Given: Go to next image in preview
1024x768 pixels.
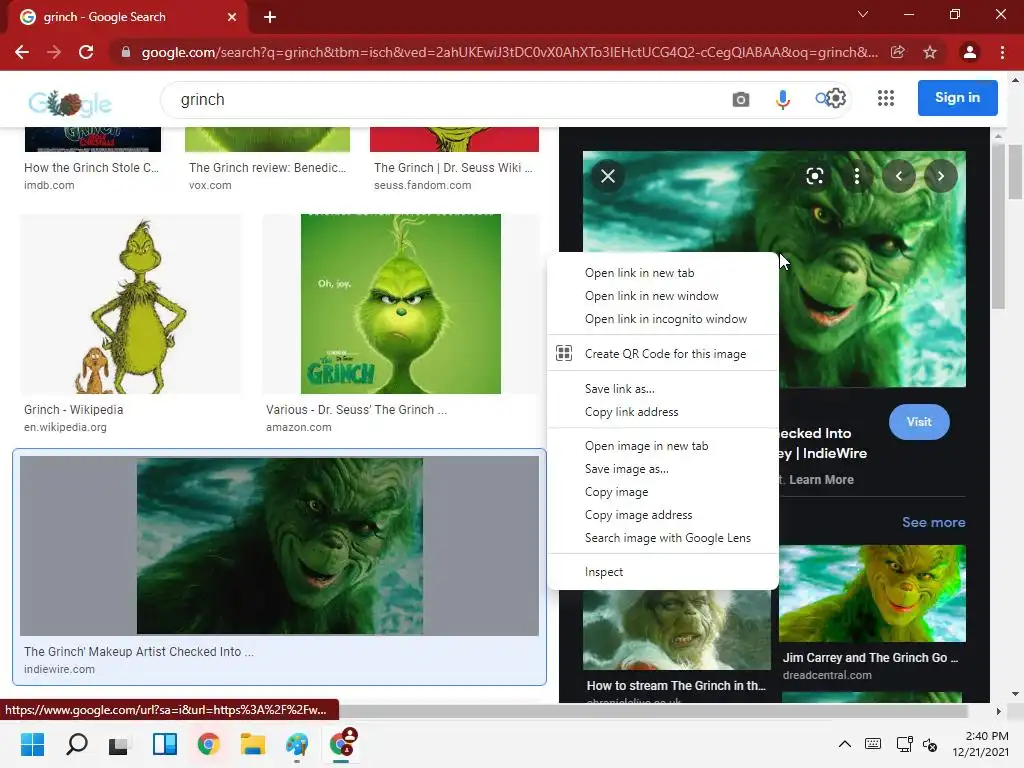Looking at the screenshot, I should click(x=940, y=176).
